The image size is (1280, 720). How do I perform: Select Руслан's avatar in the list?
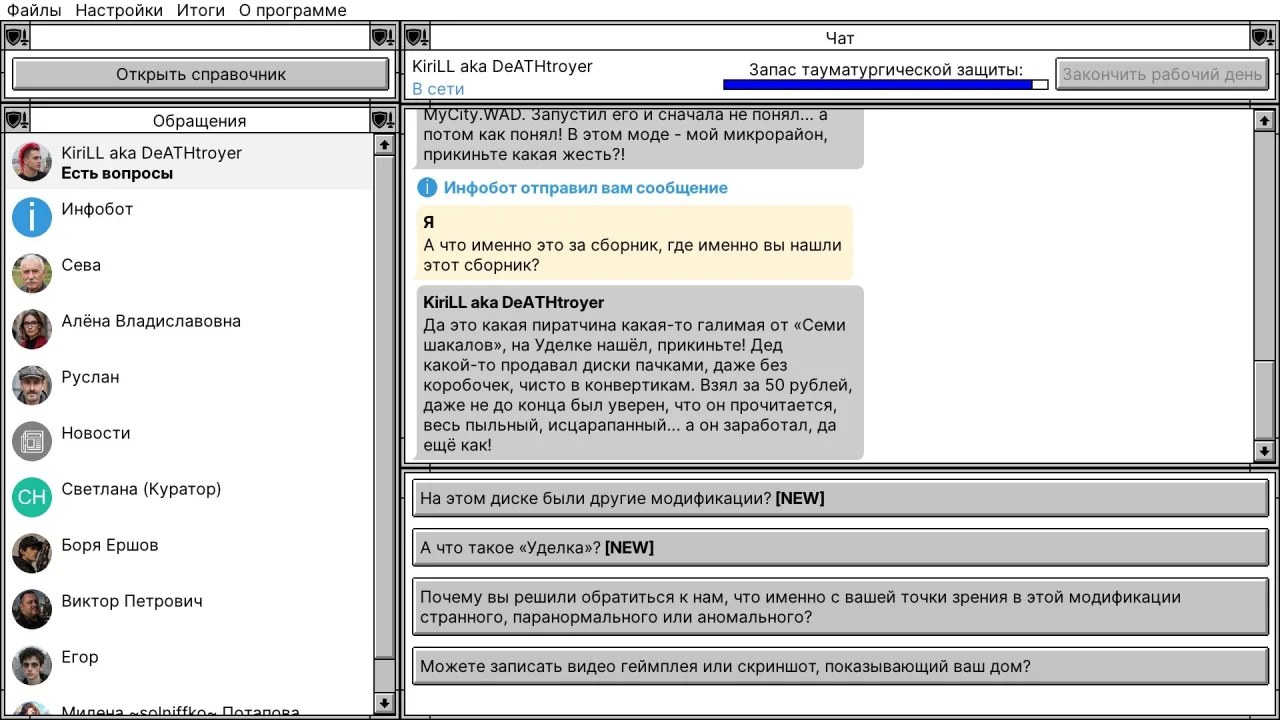pyautogui.click(x=32, y=386)
